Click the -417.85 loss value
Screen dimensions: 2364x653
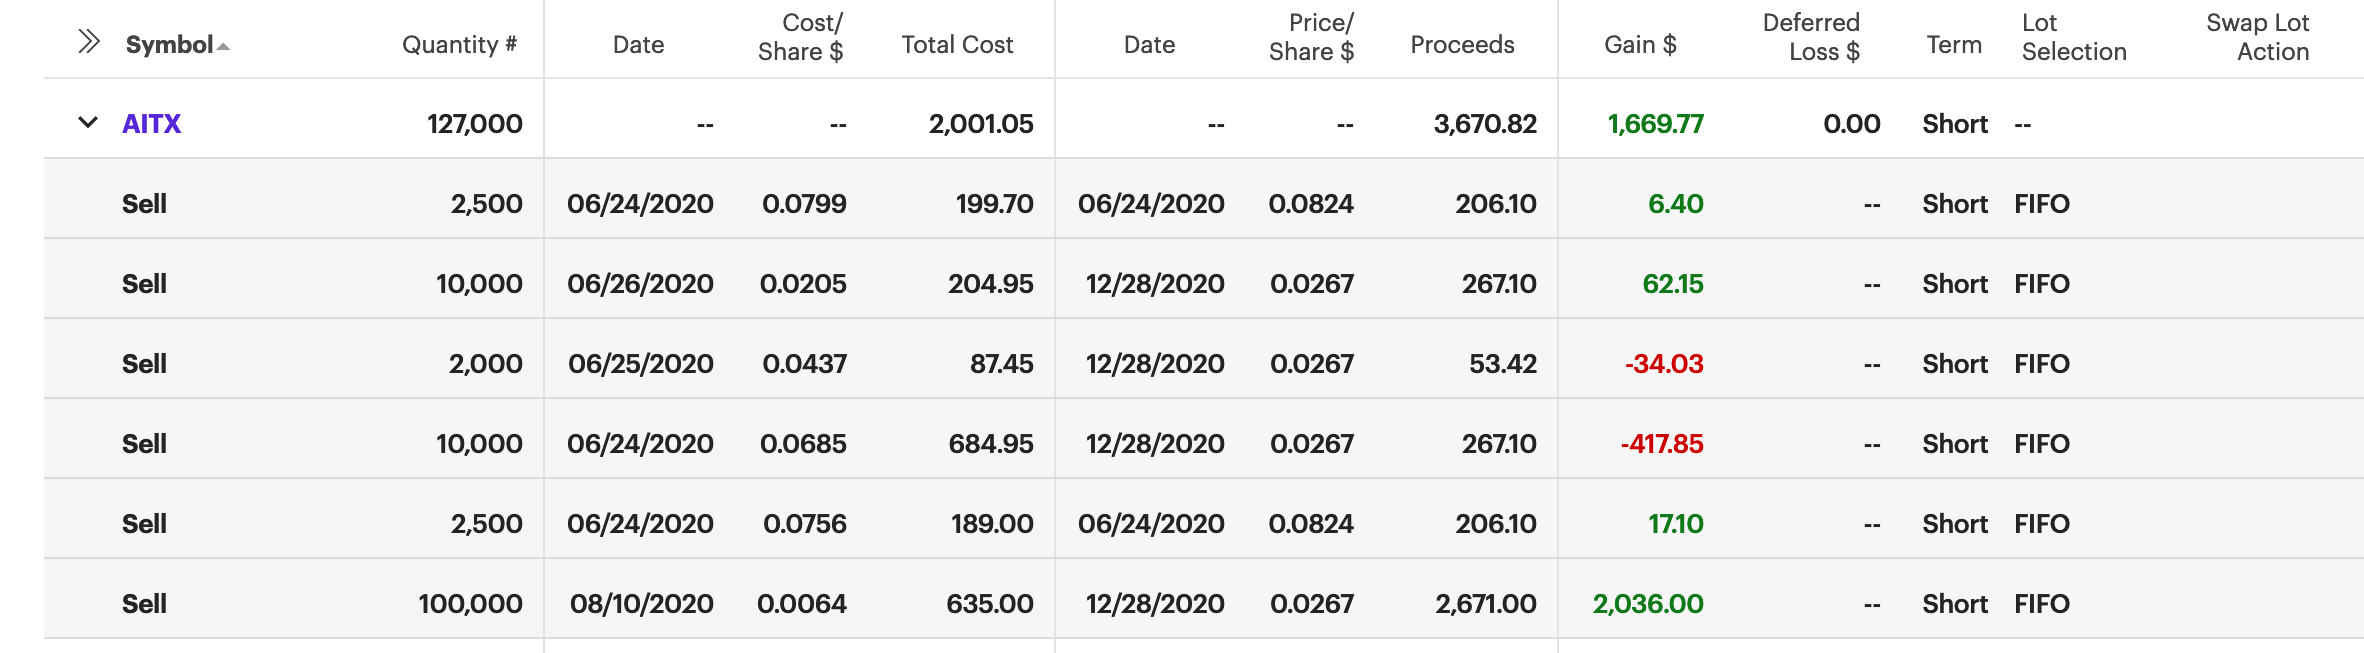tap(1661, 444)
